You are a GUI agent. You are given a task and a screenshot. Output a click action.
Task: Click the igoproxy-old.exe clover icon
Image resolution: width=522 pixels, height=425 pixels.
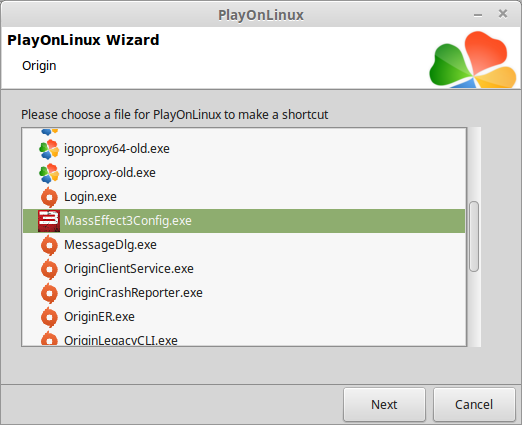tap(49, 173)
